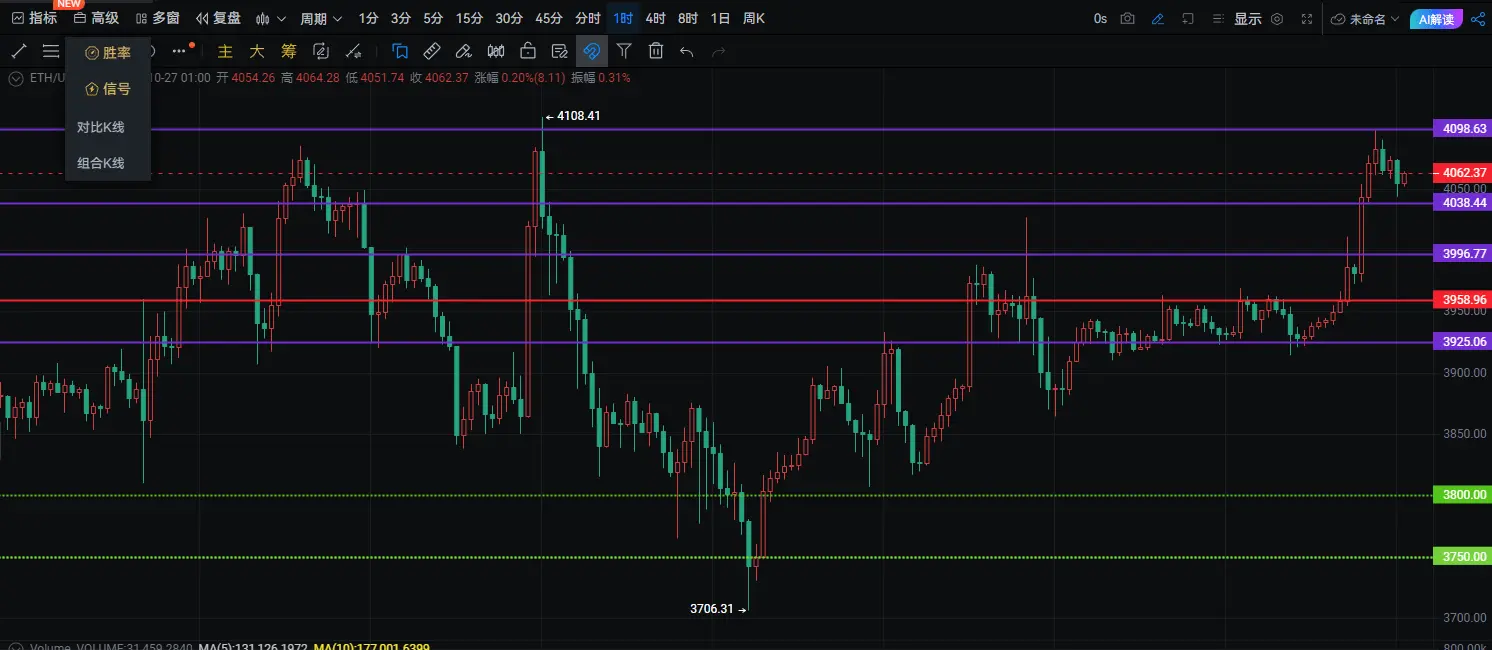This screenshot has width=1492, height=650.
Task: Open the filter funnel tool
Action: (x=624, y=51)
